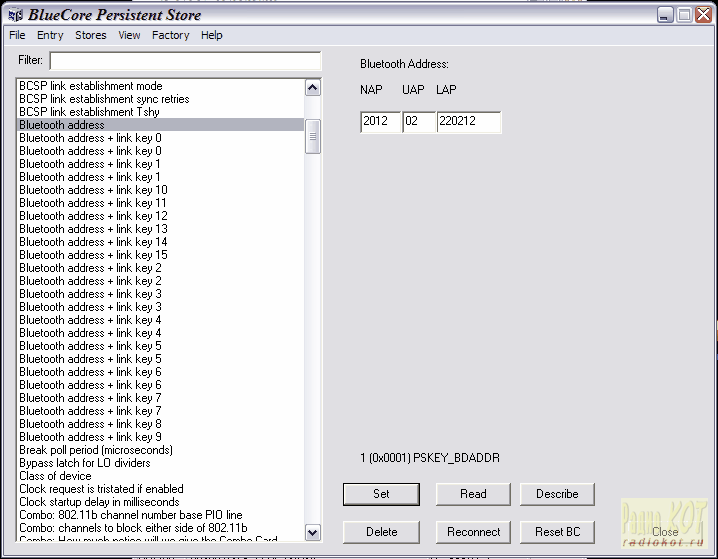Click the Set button
This screenshot has width=718, height=559.
381,494
